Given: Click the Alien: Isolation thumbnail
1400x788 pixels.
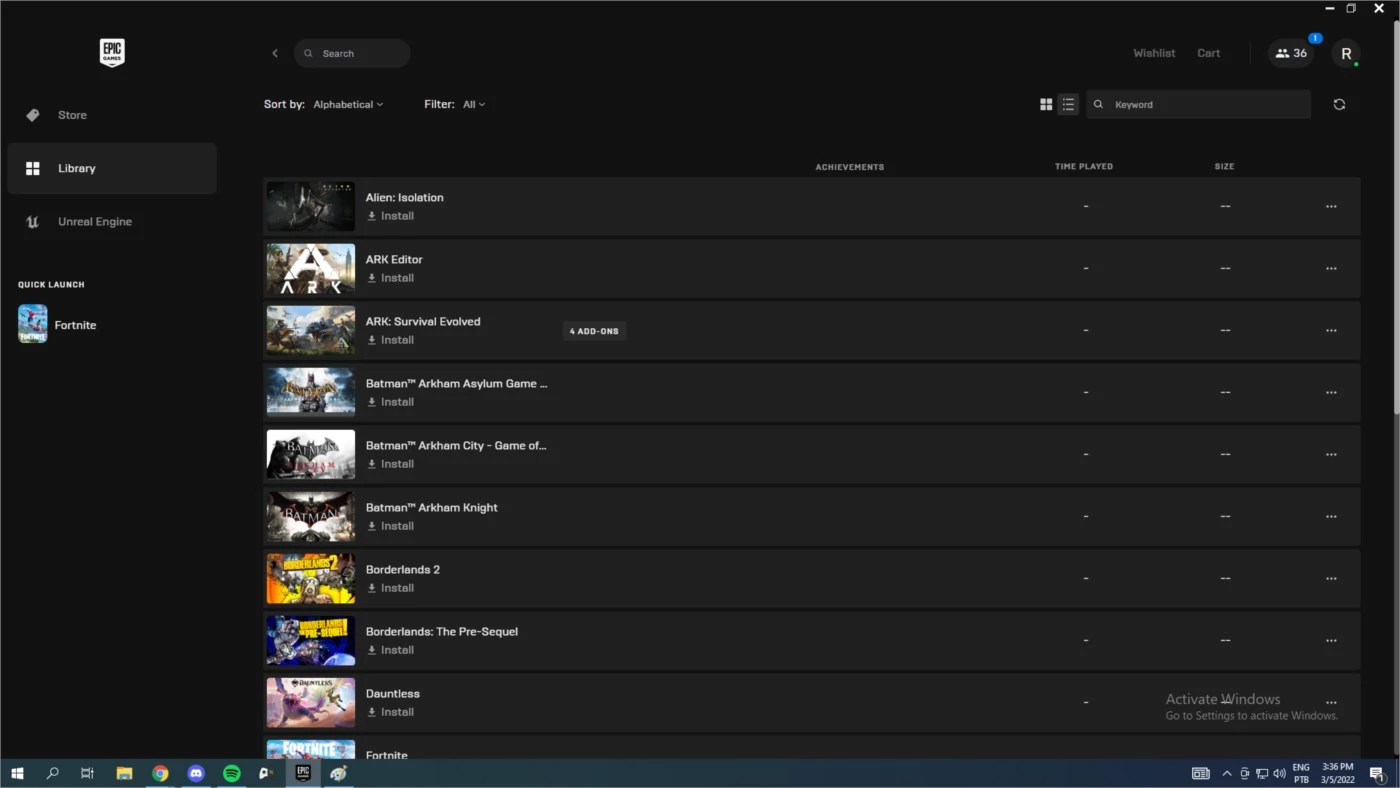Looking at the screenshot, I should [311, 206].
